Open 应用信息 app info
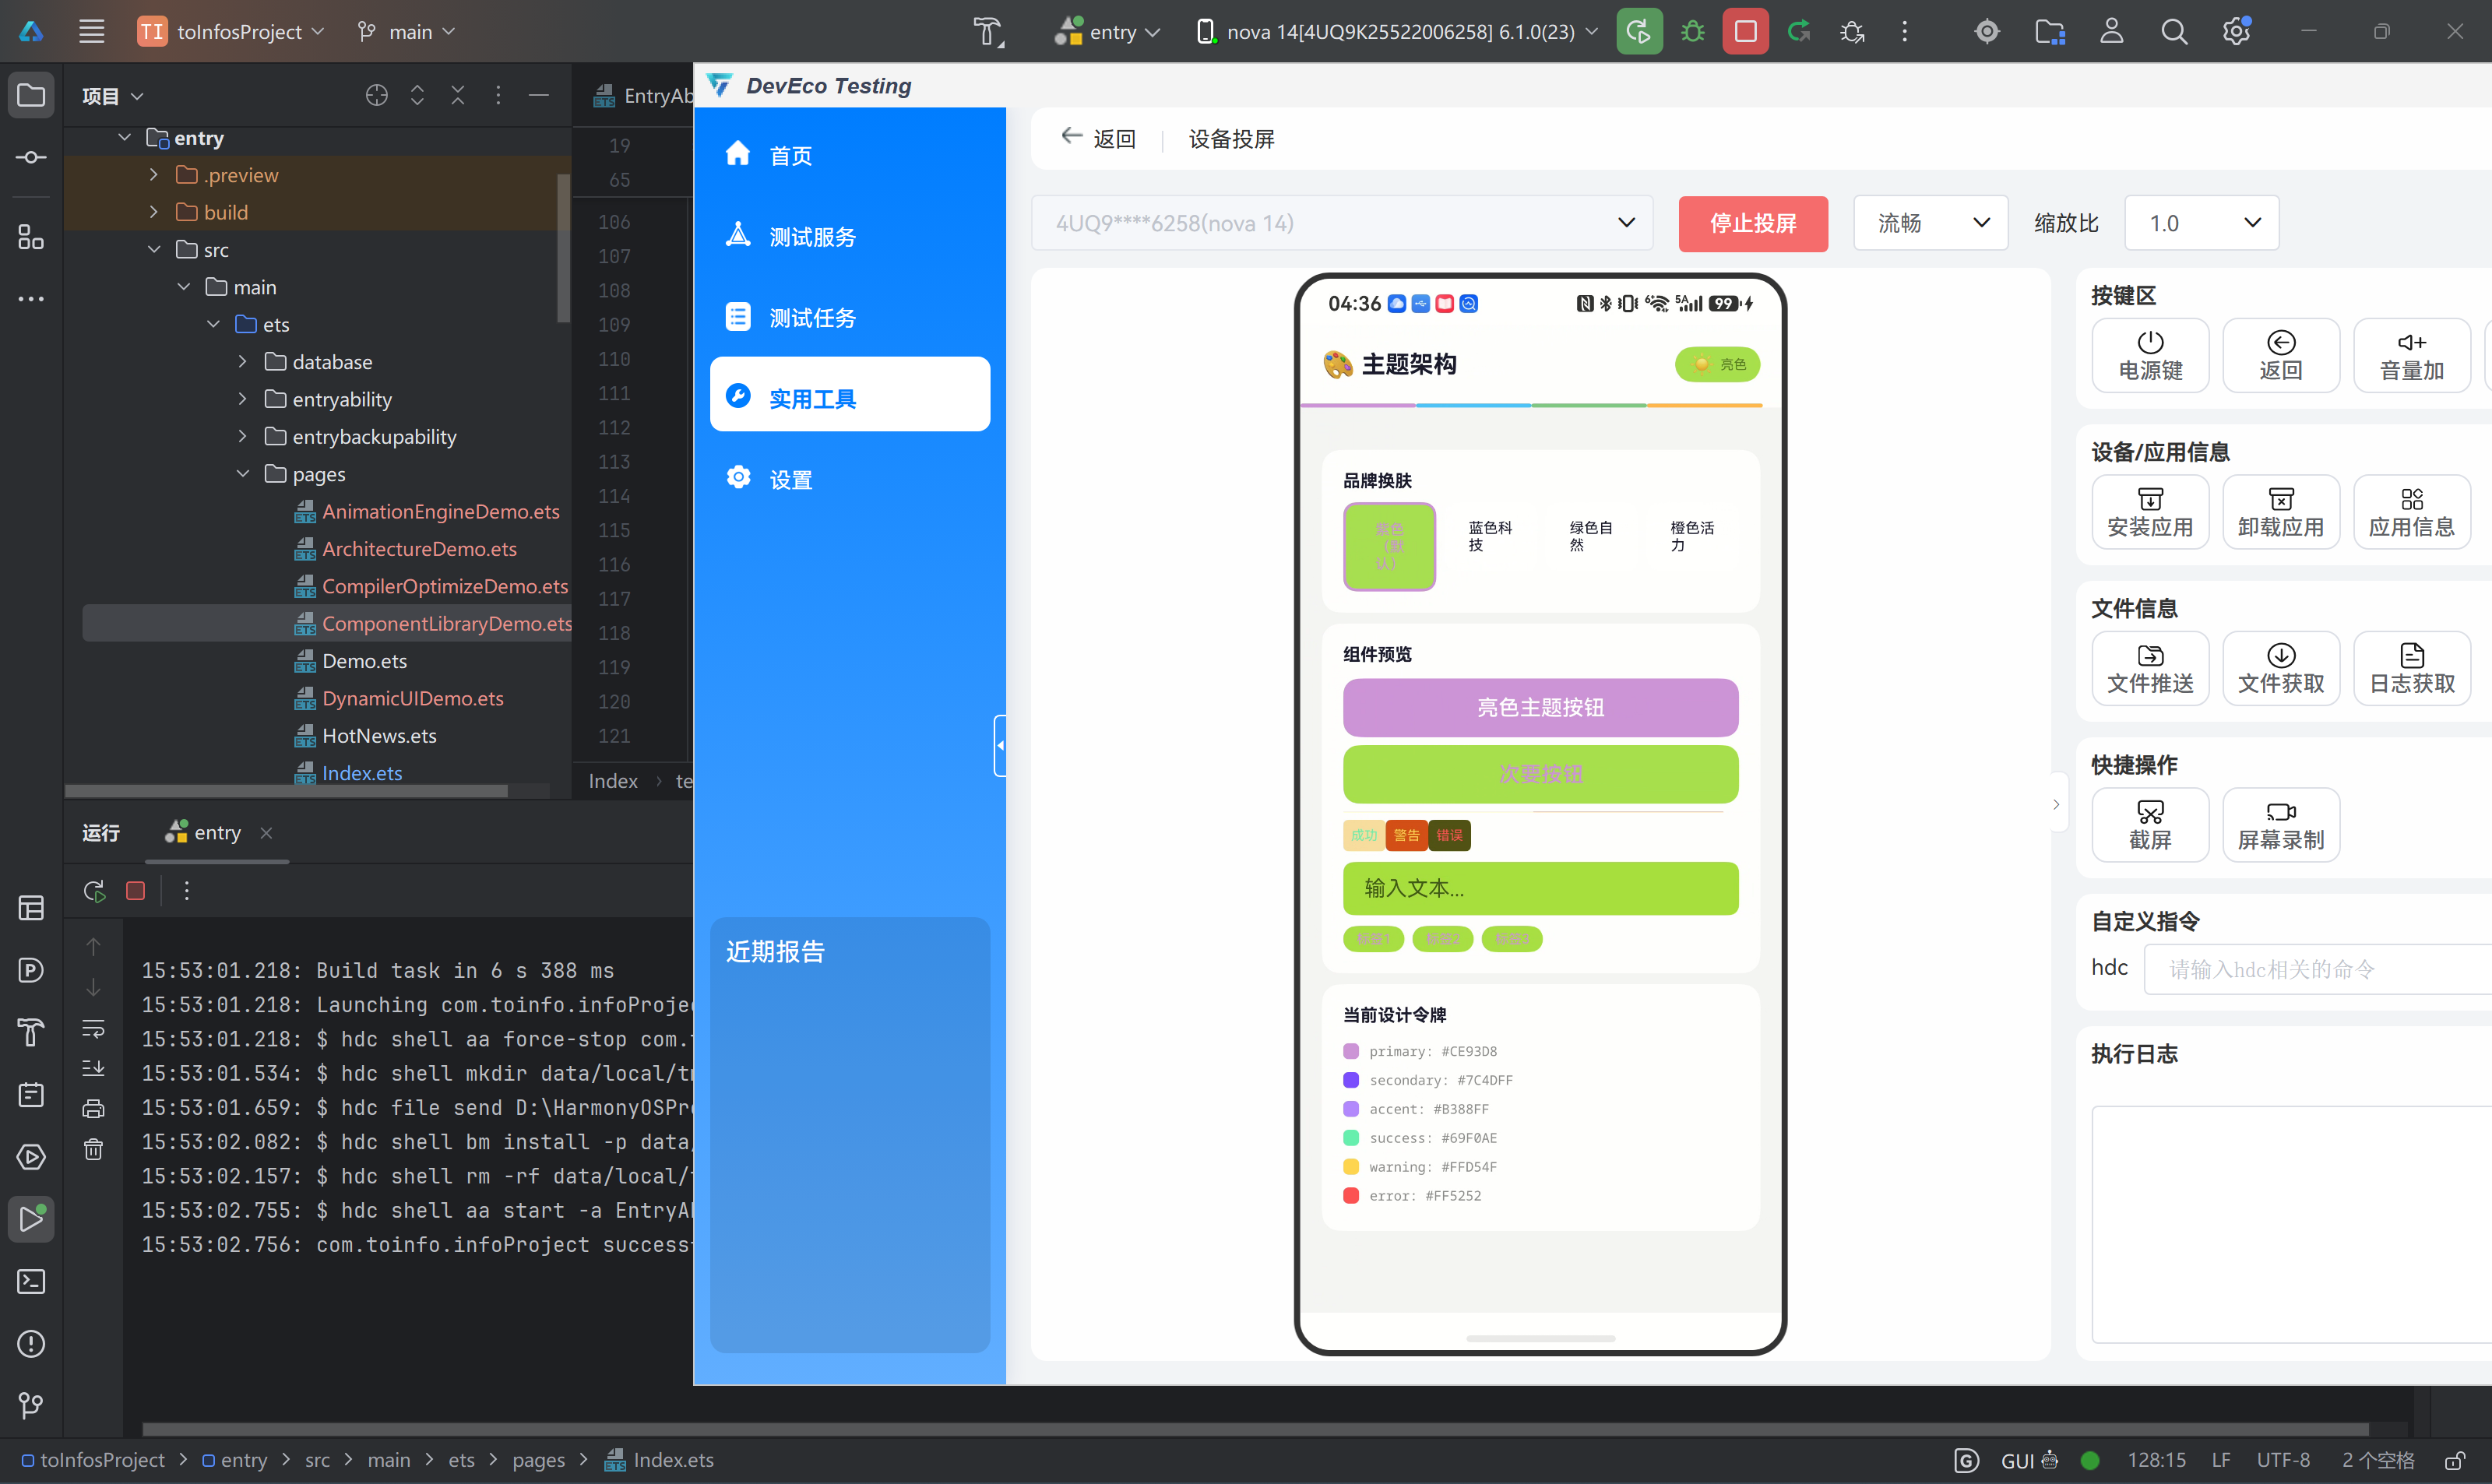The width and height of the screenshot is (2492, 1484). [2411, 512]
